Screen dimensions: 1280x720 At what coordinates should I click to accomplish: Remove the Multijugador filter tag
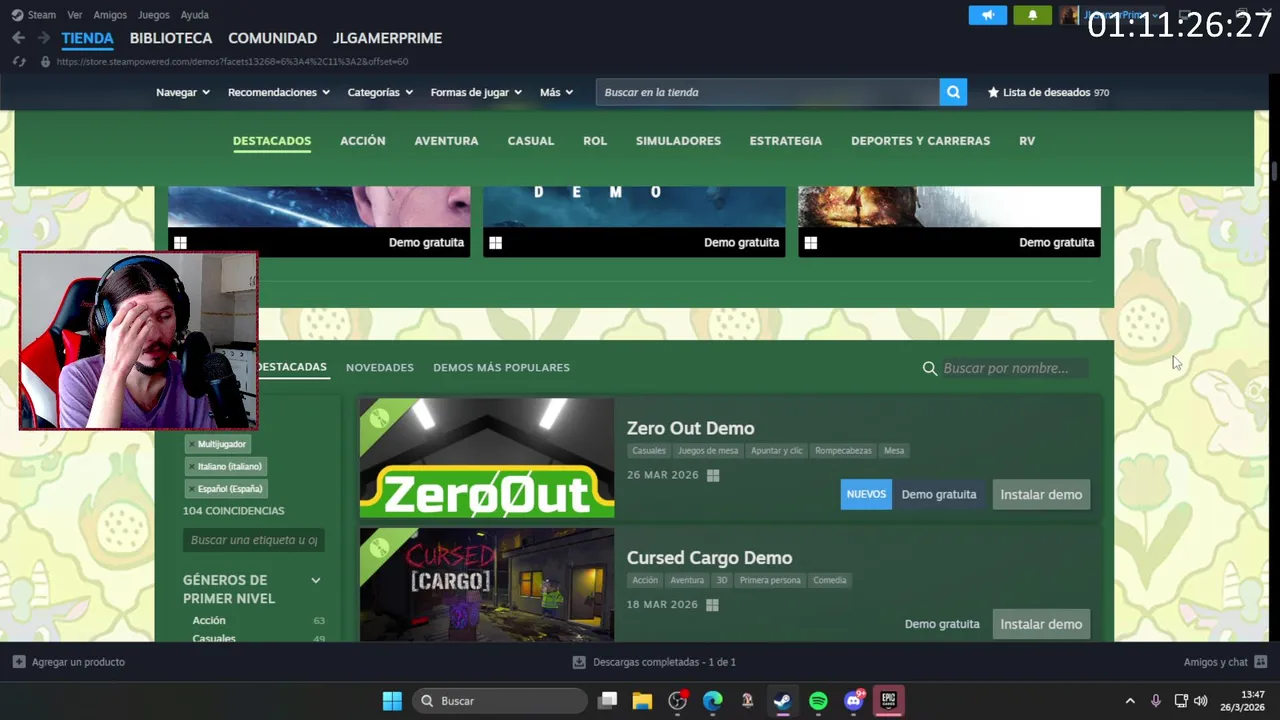click(x=191, y=444)
